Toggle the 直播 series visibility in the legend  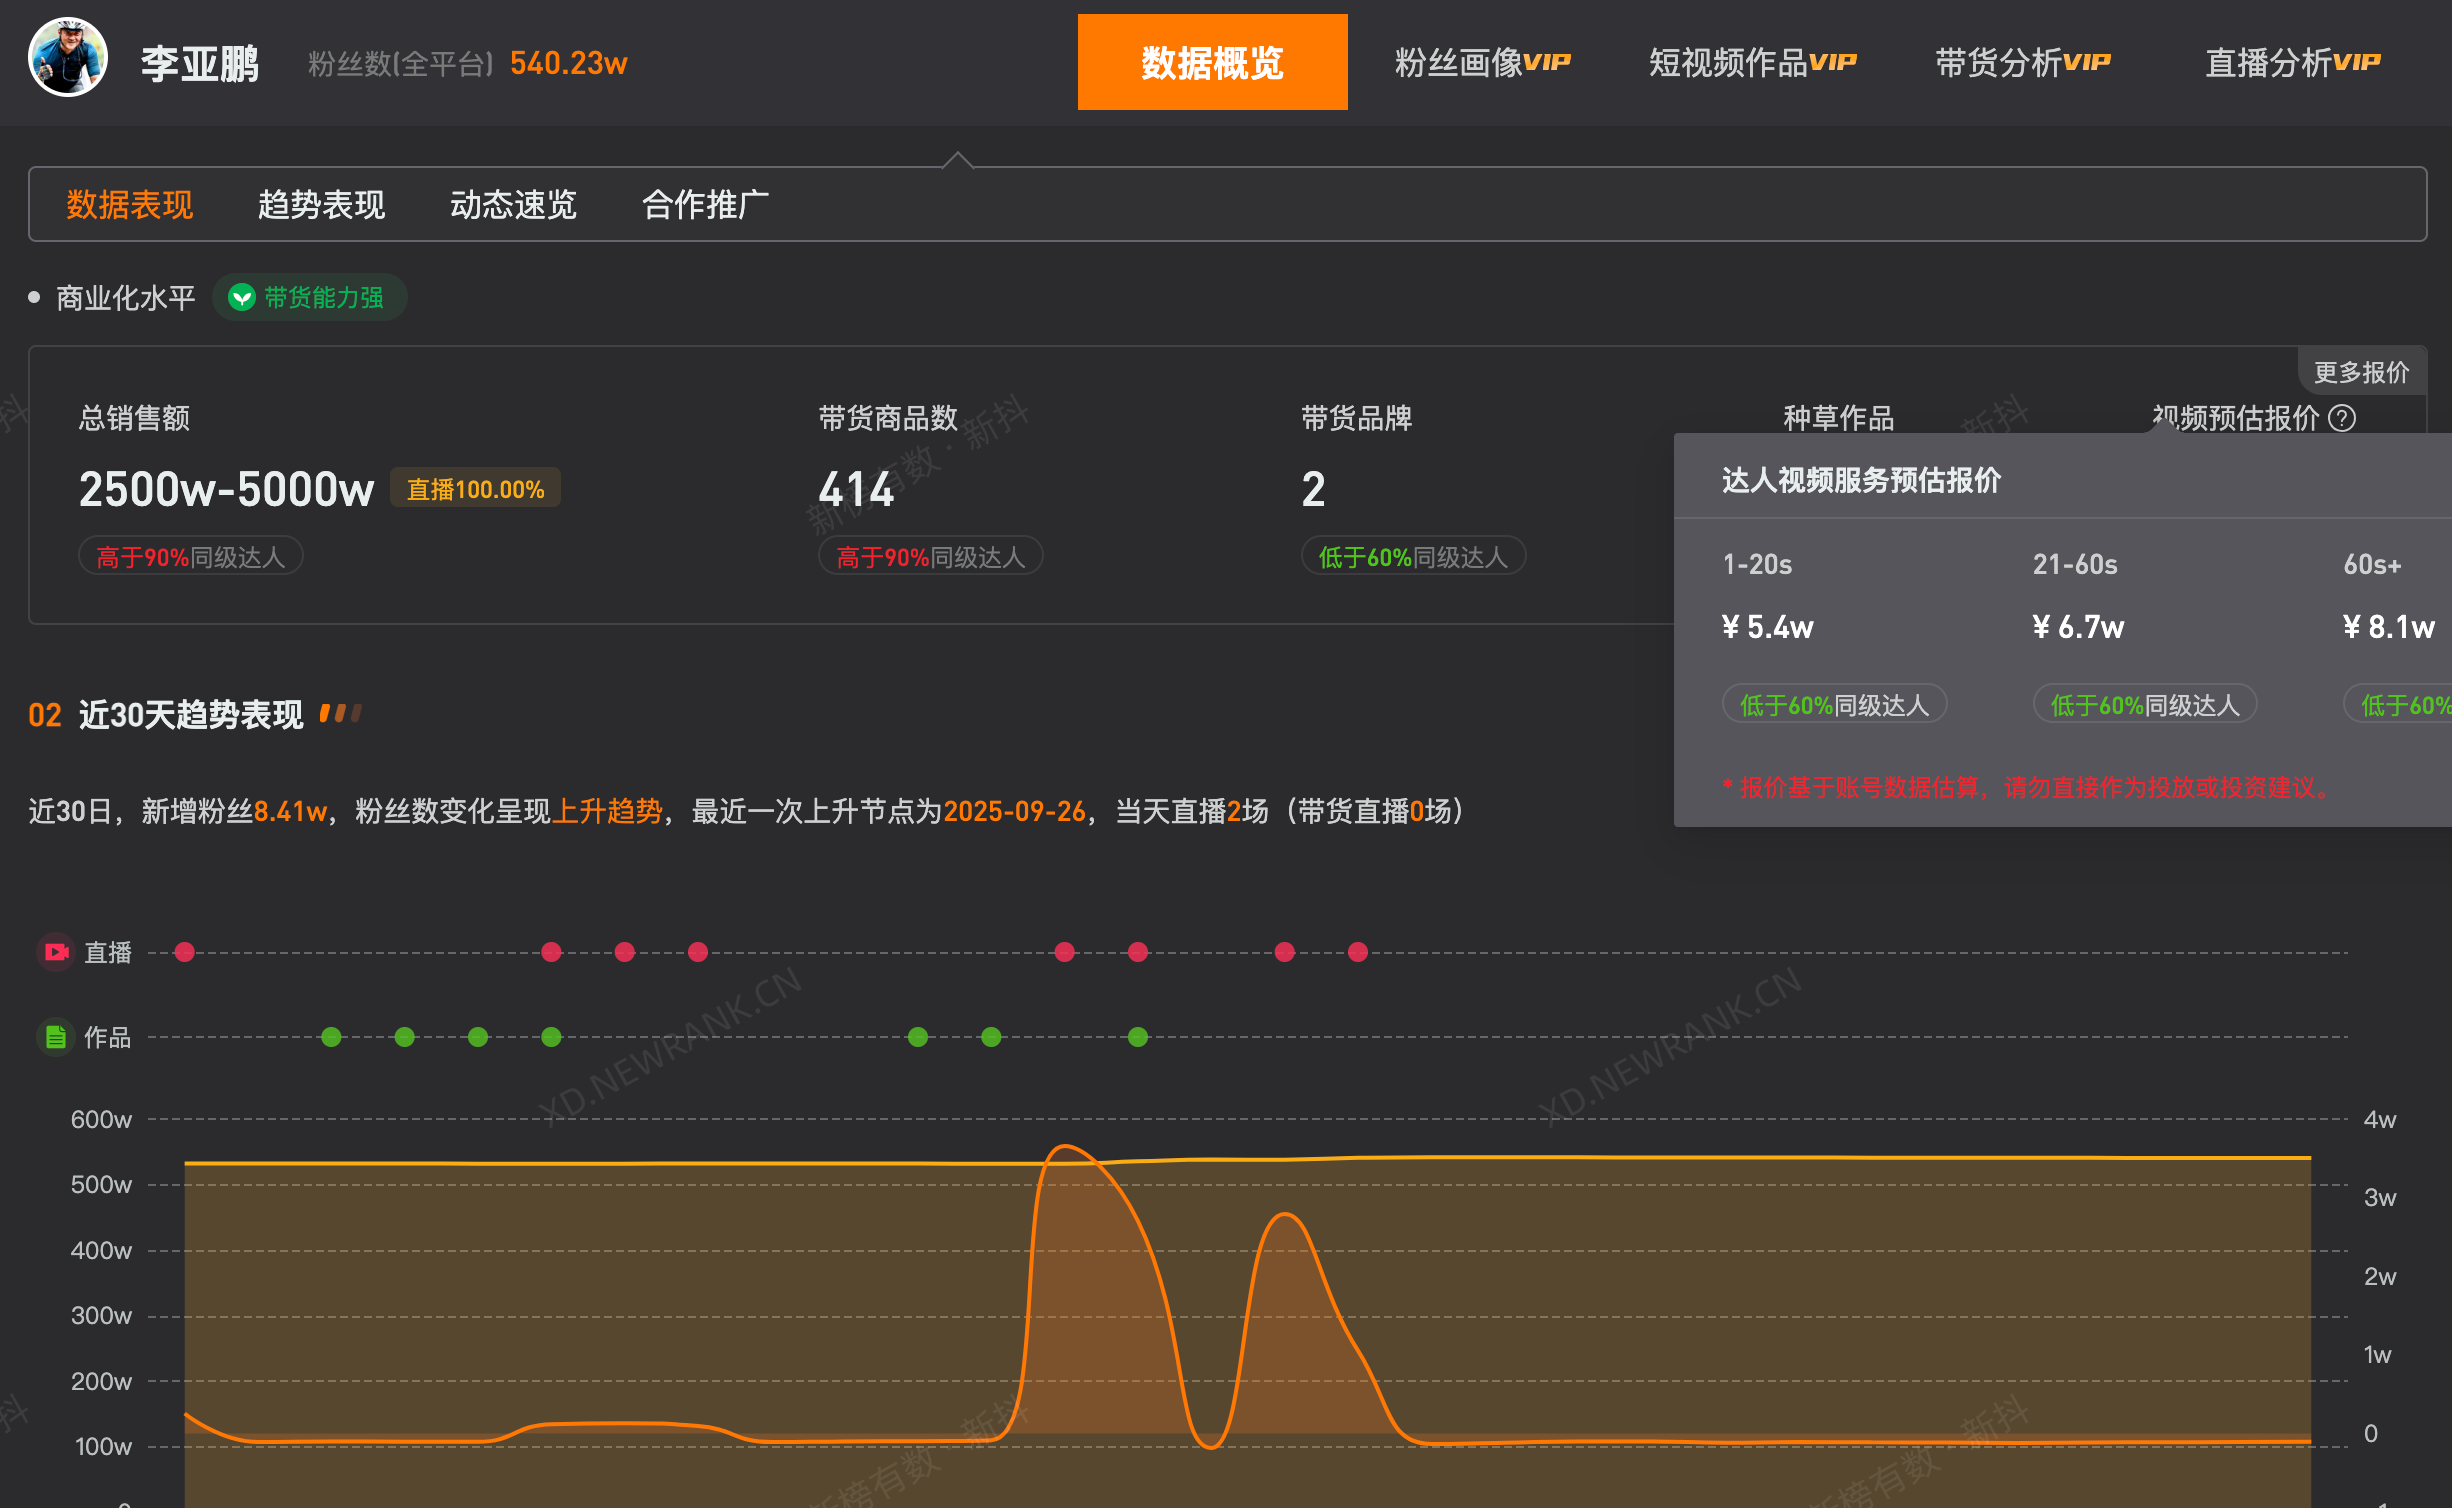pos(108,952)
